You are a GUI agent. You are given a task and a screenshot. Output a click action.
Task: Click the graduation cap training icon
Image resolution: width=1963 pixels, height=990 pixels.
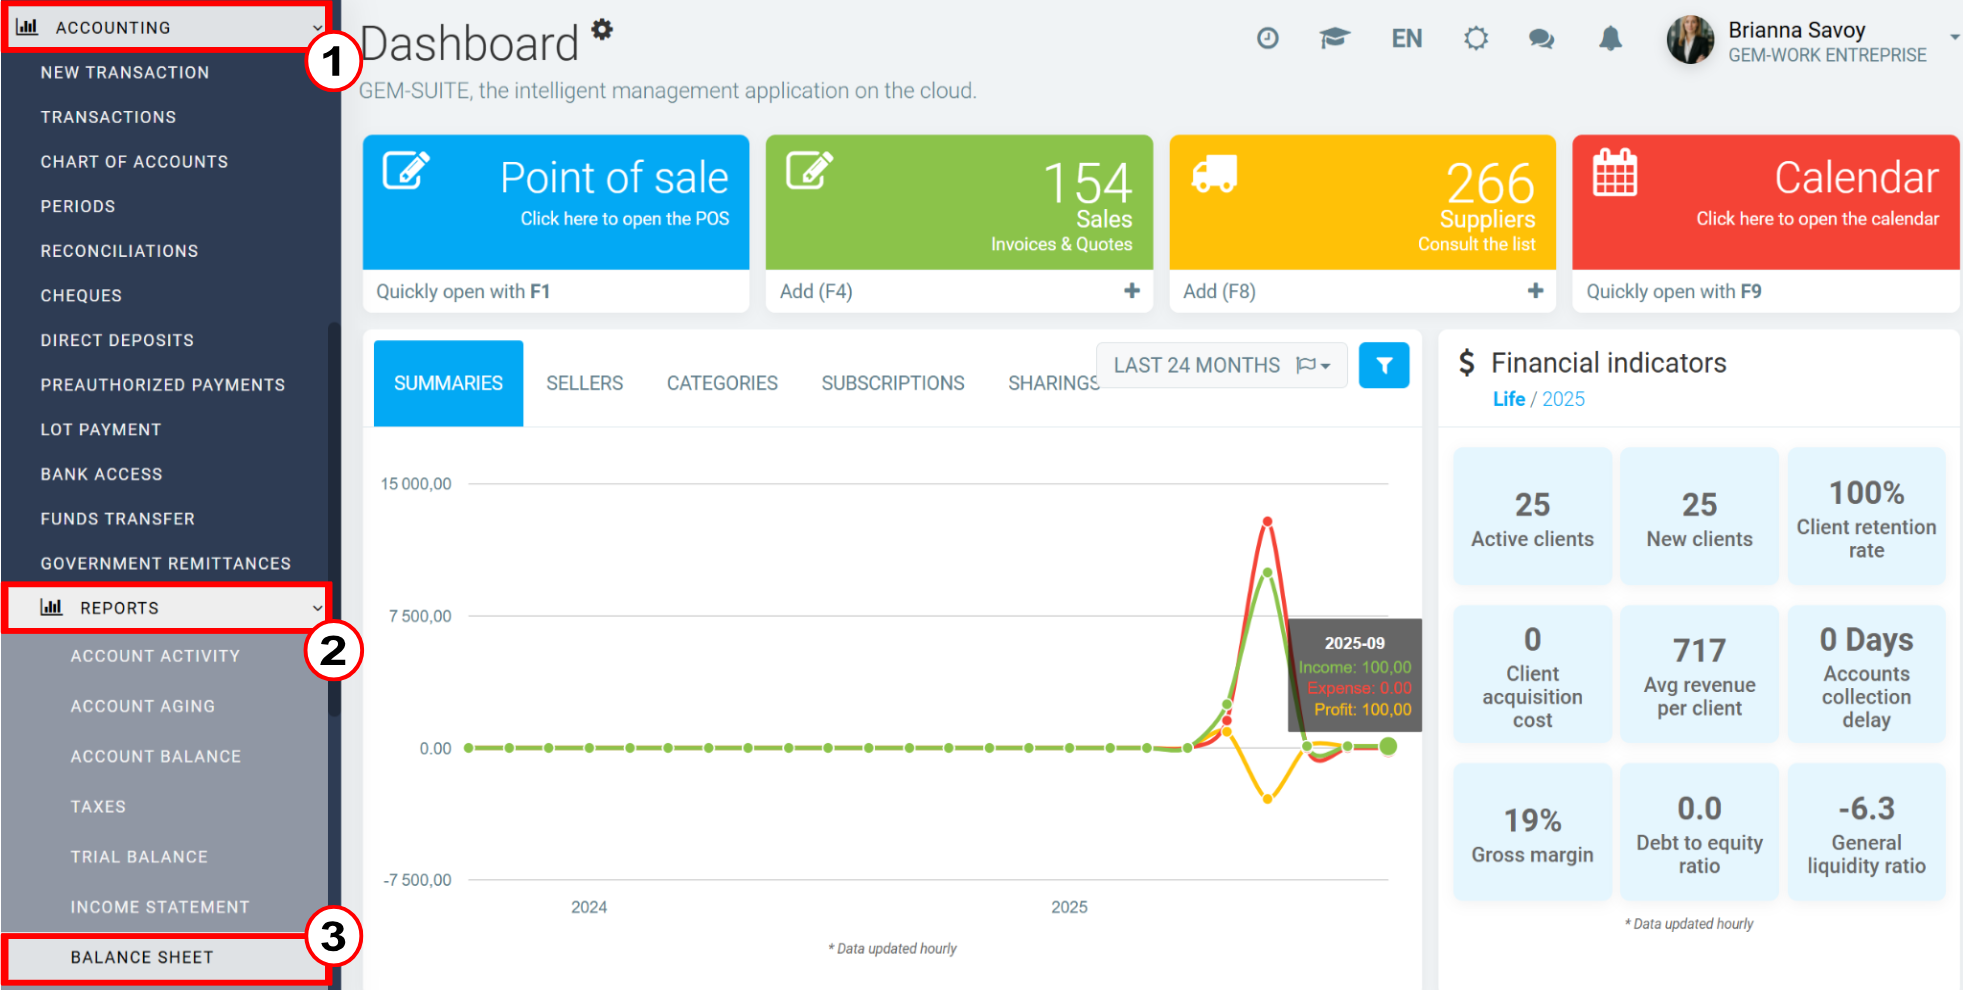1334,38
